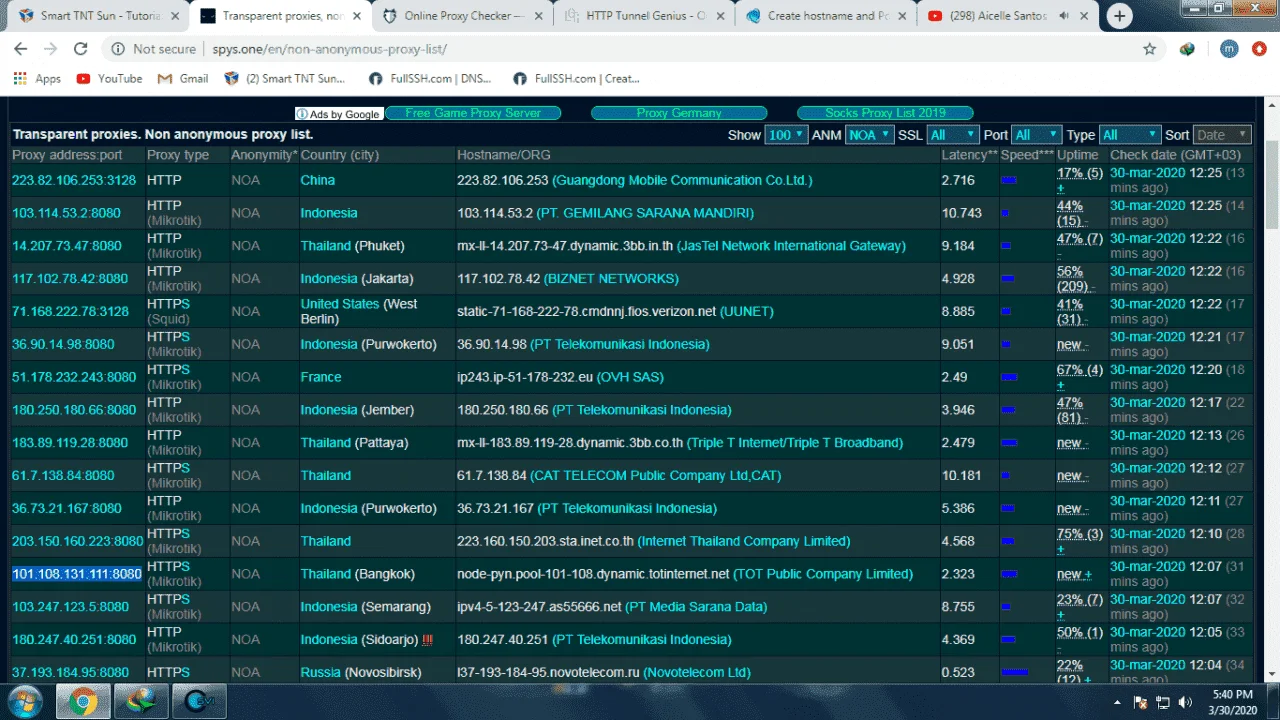Click the speed bar in Russia row
This screenshot has height=720, width=1280.
click(1014, 672)
